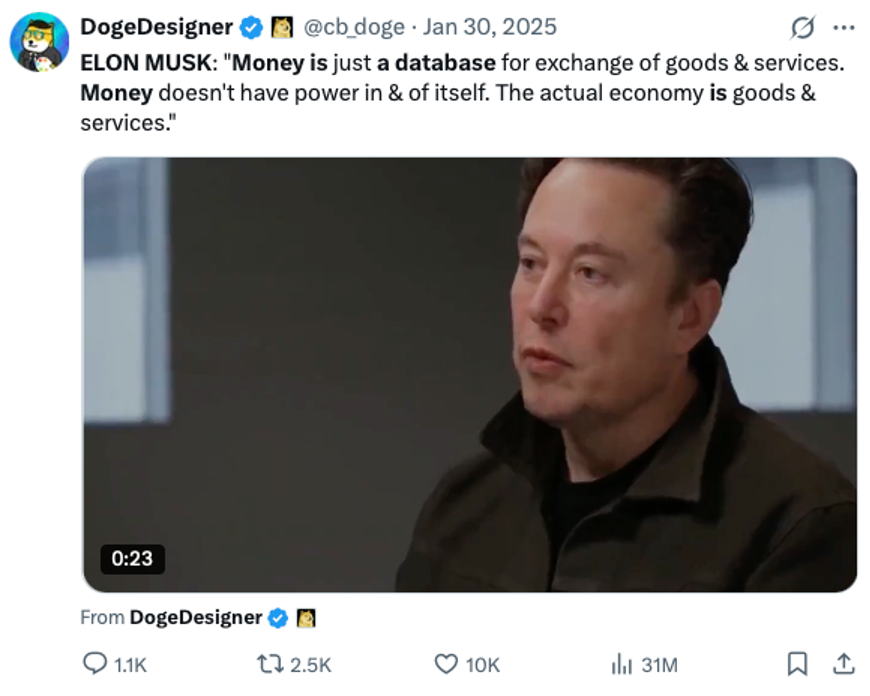This screenshot has width=870, height=696.
Task: Click the share upload icon
Action: tap(844, 664)
